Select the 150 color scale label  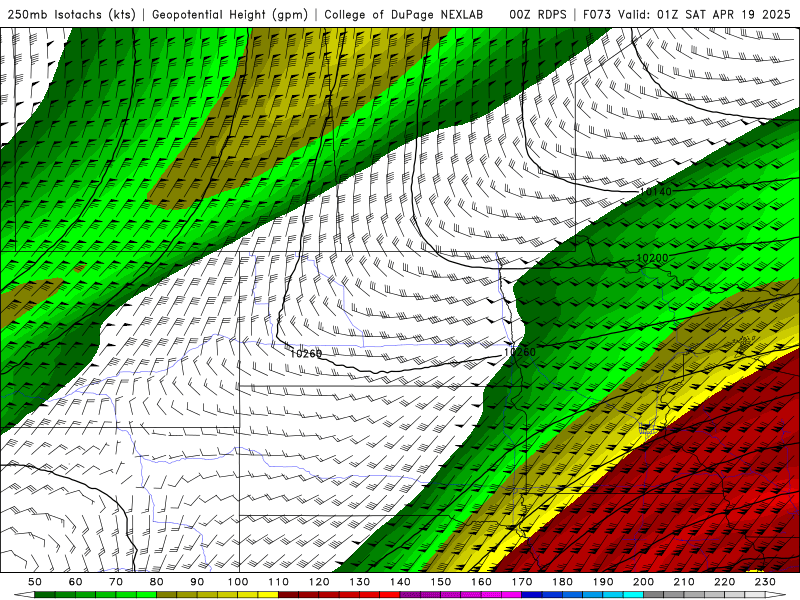point(441,582)
